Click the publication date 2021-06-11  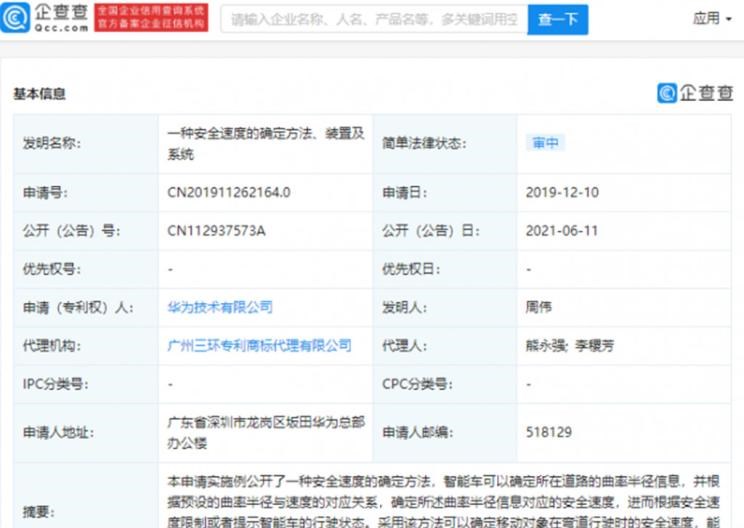click(x=562, y=231)
